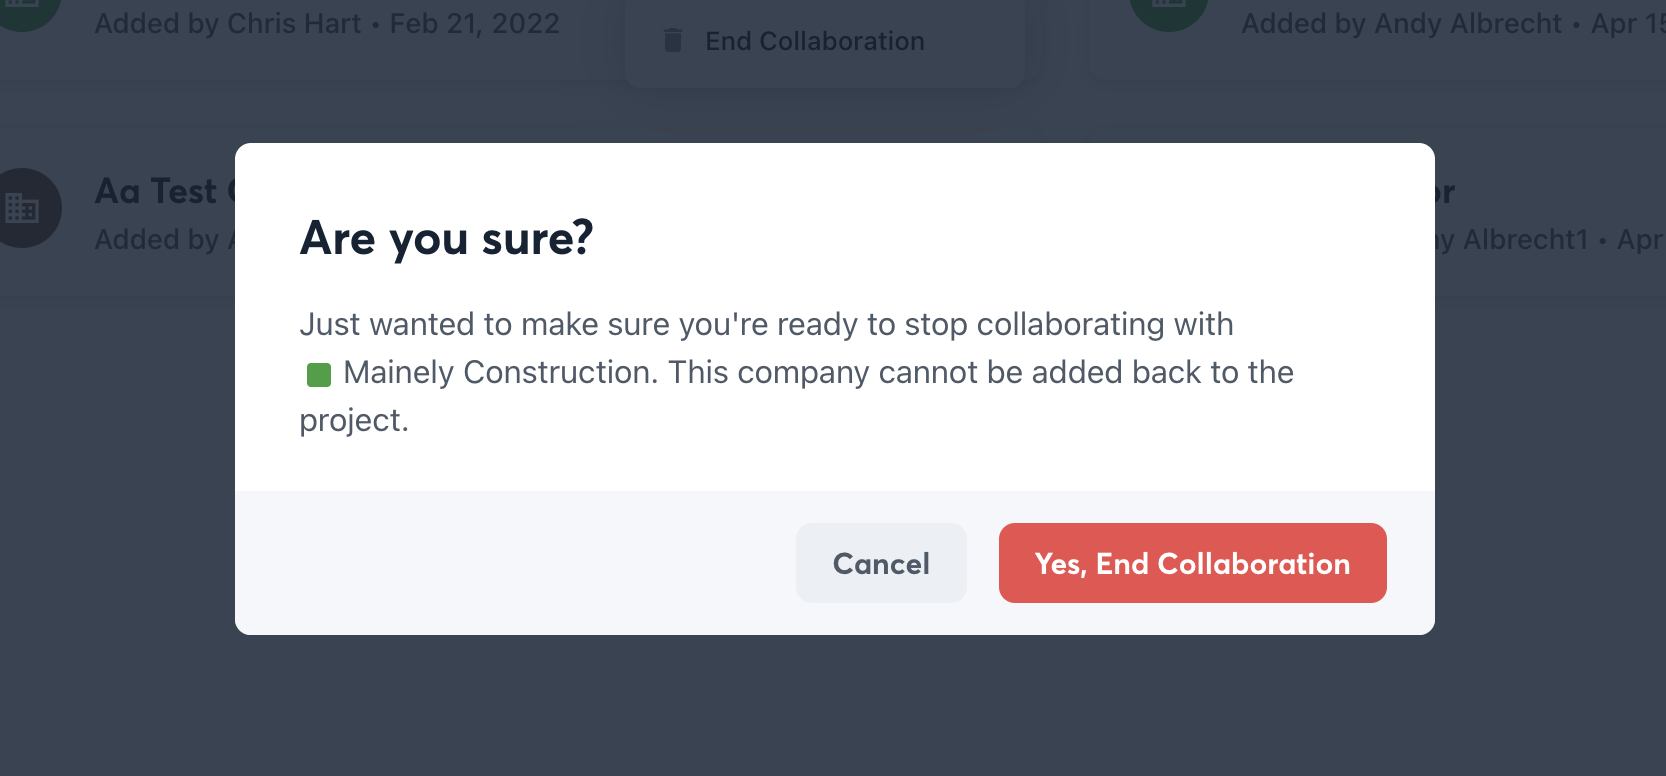Click the Cancel button
This screenshot has height=776, width=1666.
coord(881,563)
